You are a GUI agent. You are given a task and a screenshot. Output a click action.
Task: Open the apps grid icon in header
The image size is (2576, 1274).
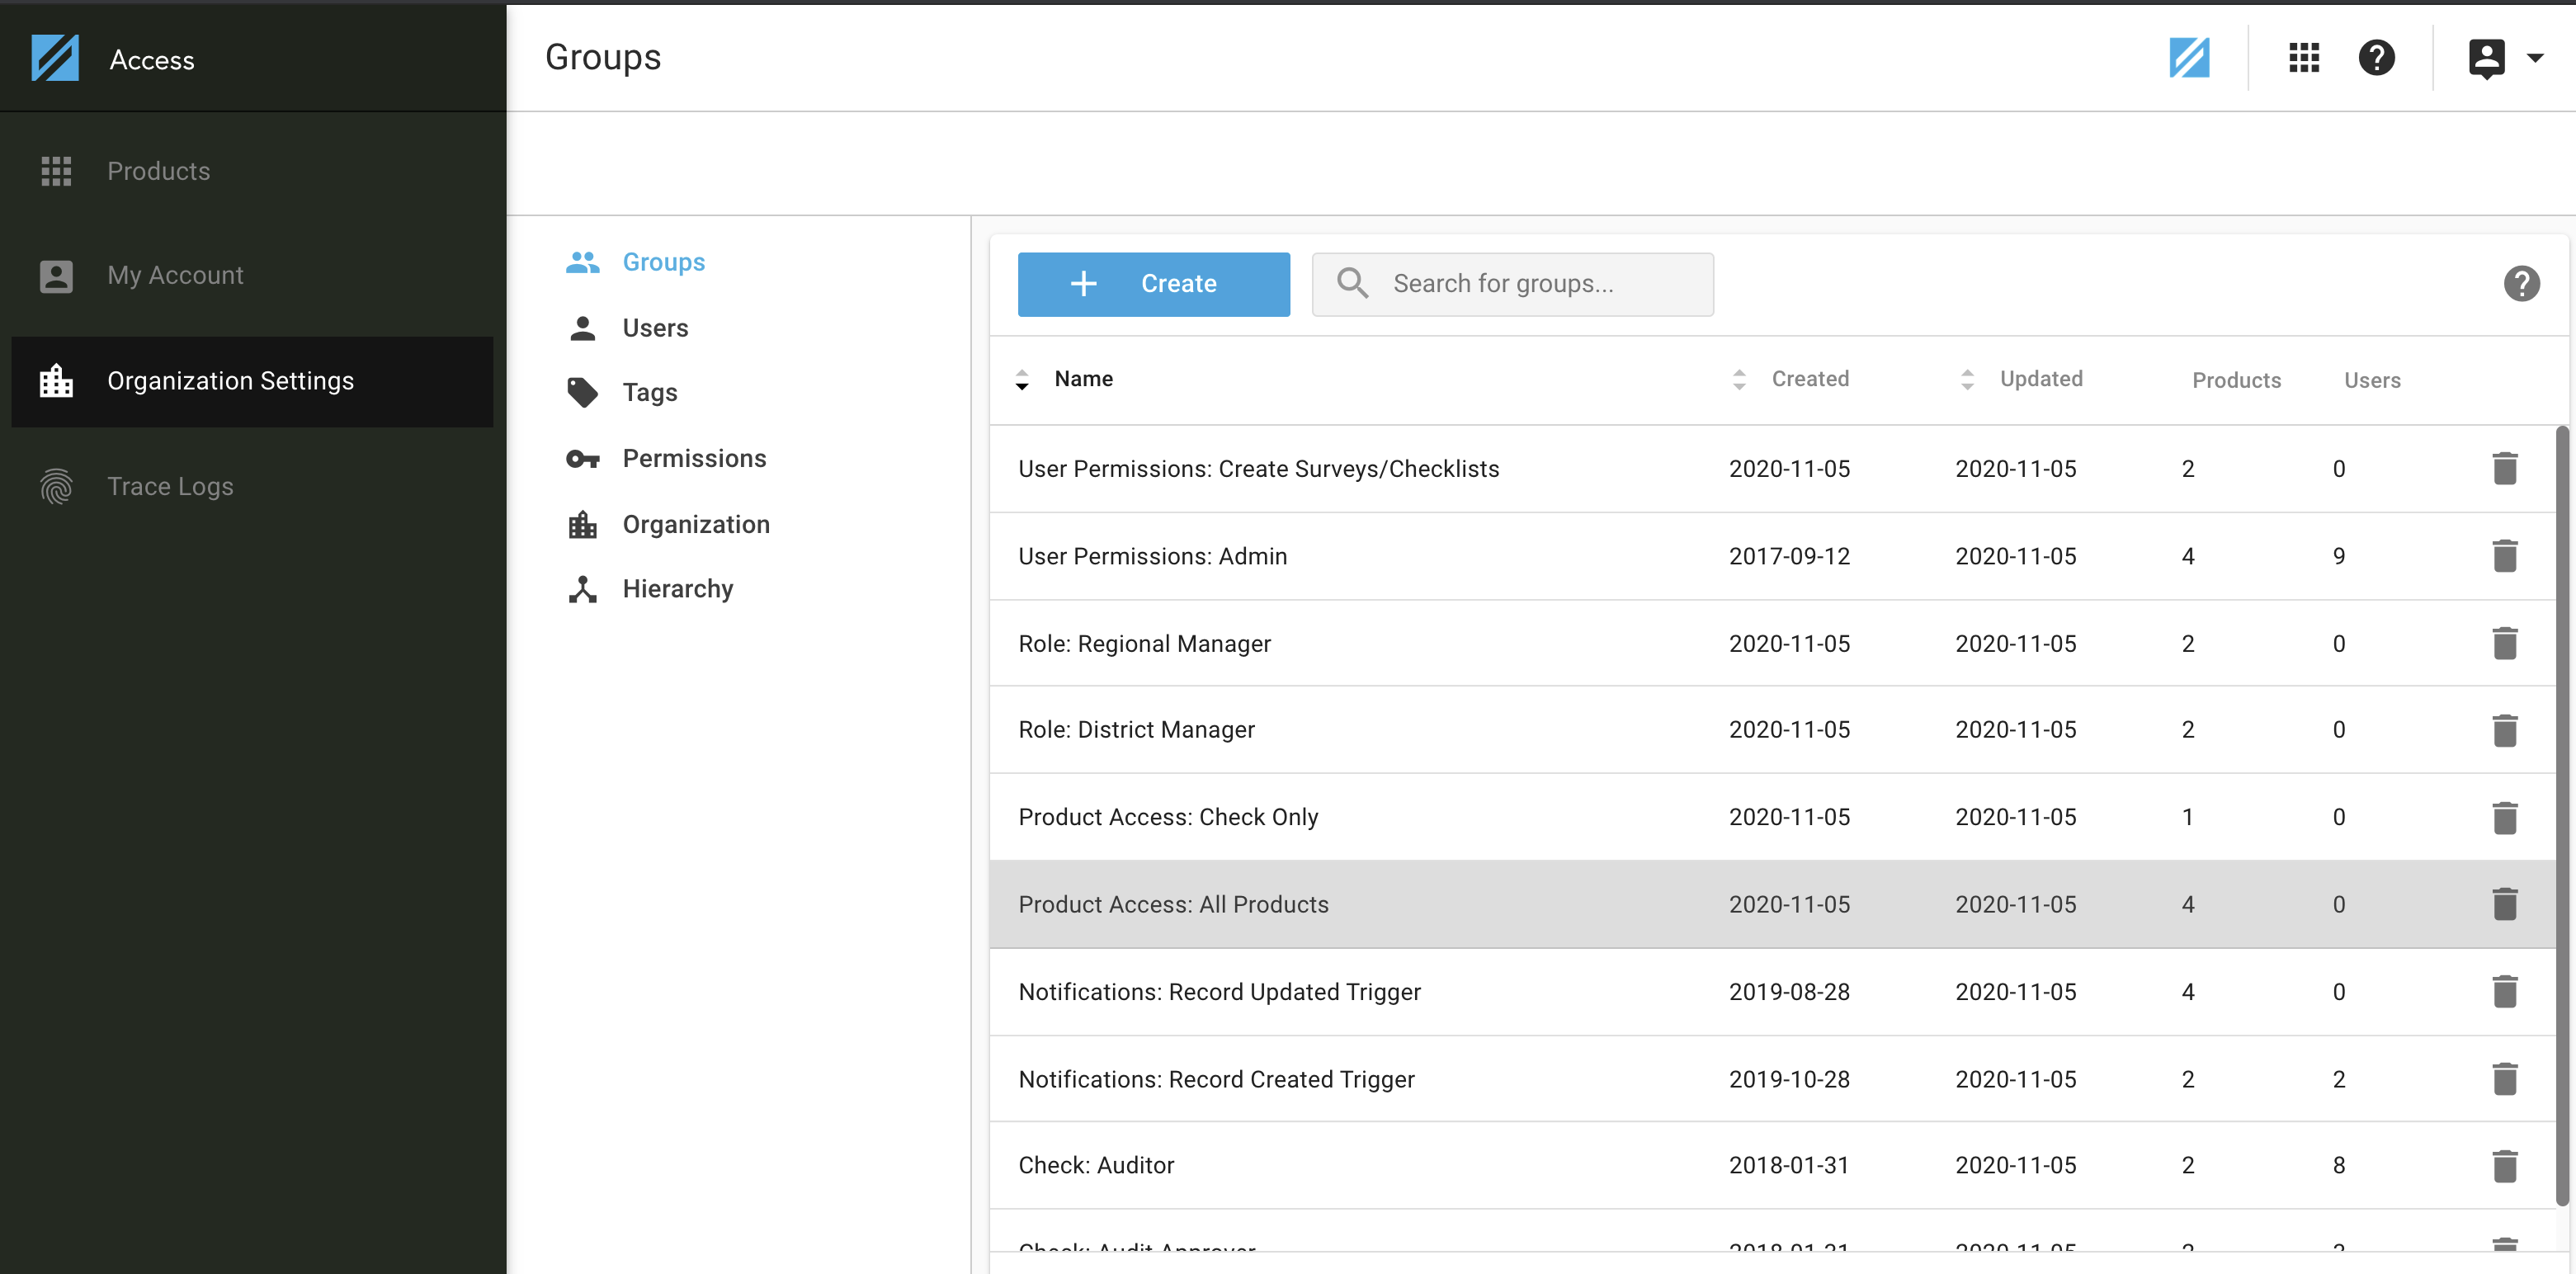2304,58
